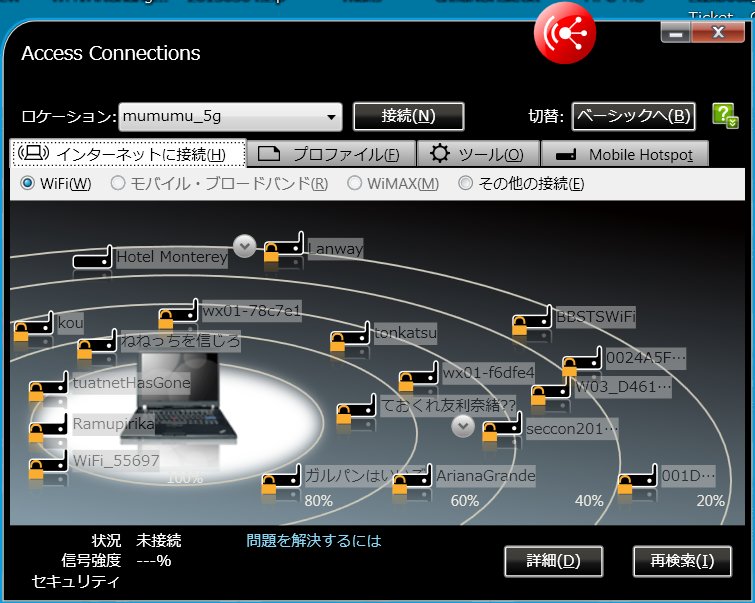Viewport: 755px width, 603px height.
Task: Click the Hotel Monterey network label
Action: (171, 257)
